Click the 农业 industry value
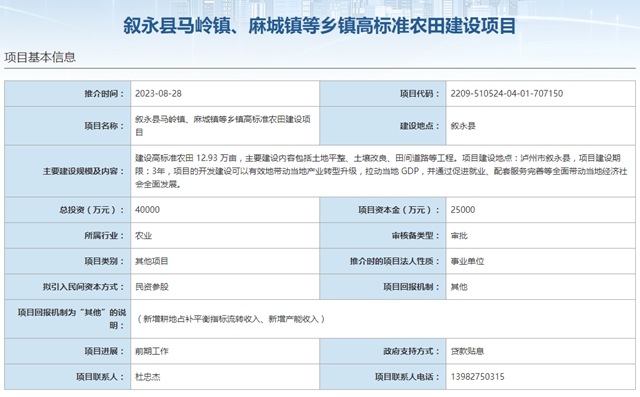This screenshot has height=397, width=640. coord(144,235)
